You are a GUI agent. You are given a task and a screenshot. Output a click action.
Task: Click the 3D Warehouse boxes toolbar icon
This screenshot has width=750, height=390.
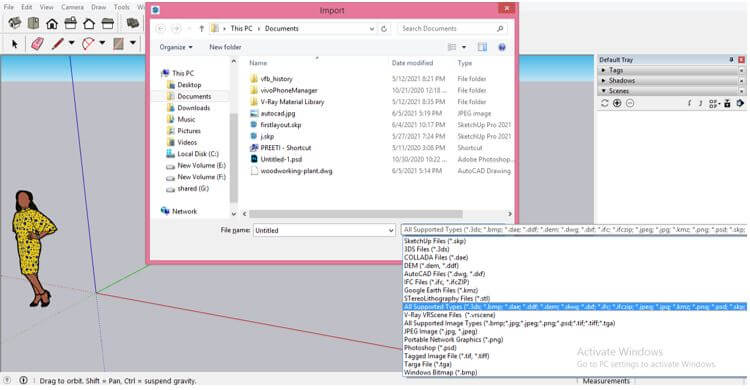pos(132,23)
